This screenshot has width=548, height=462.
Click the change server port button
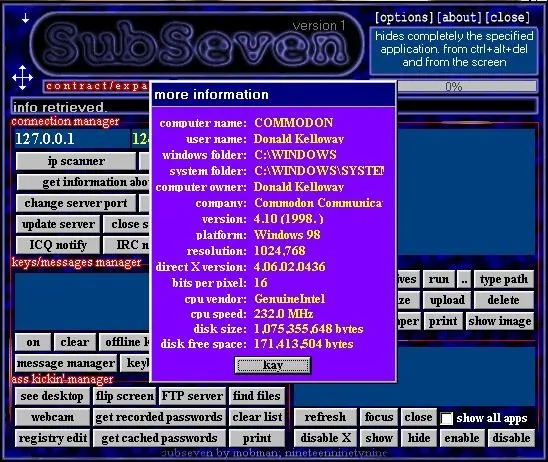[x=76, y=203]
